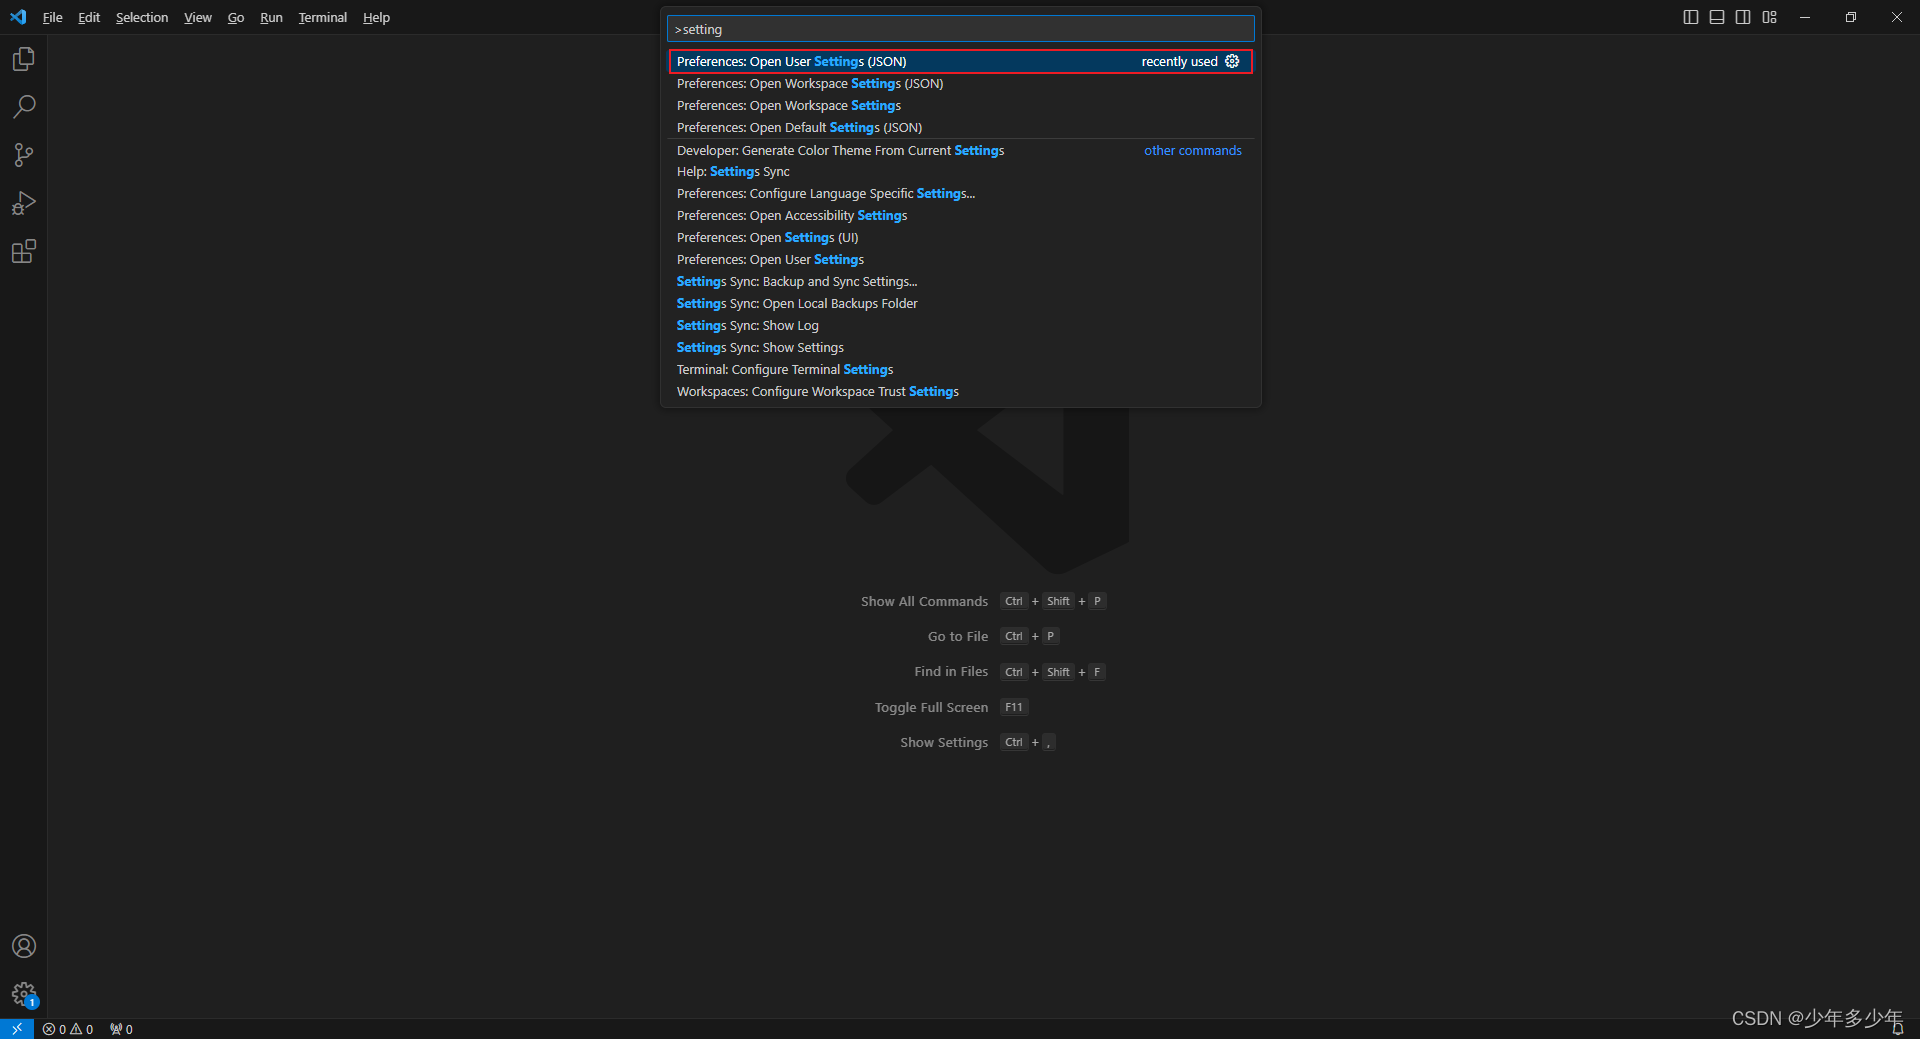The height and width of the screenshot is (1039, 1920).
Task: Click the remote connection icon in the status bar
Action: (x=16, y=1028)
